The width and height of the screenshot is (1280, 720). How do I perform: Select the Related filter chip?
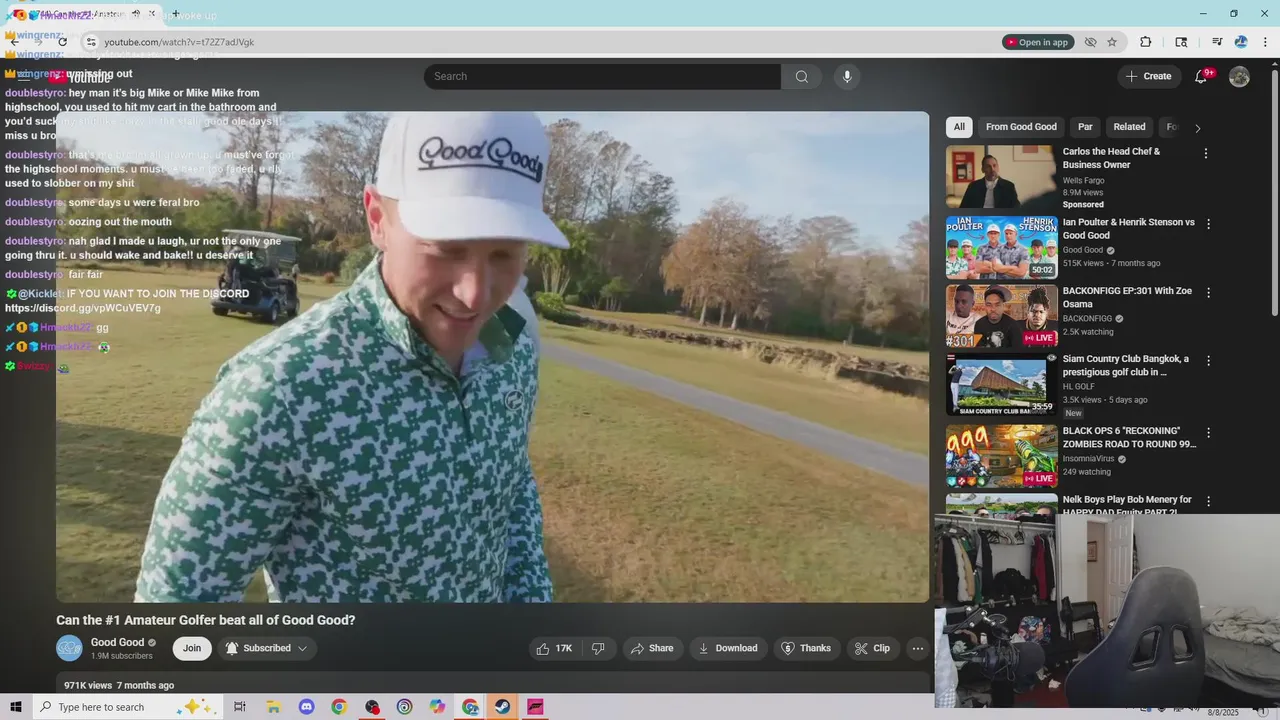1129,127
